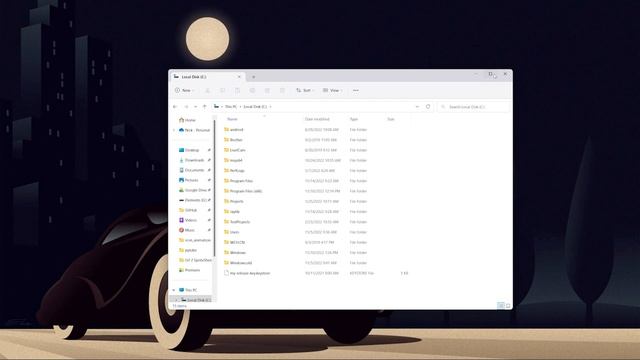Click the Paste clipboard icon in toolbar

click(x=238, y=90)
